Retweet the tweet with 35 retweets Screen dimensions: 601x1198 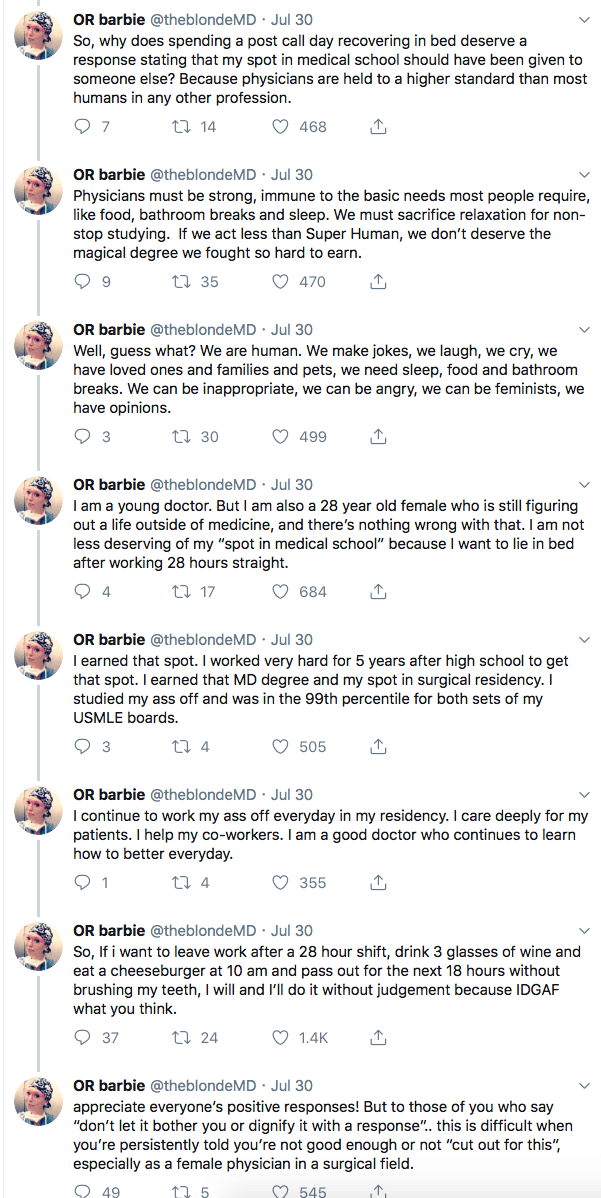[181, 282]
